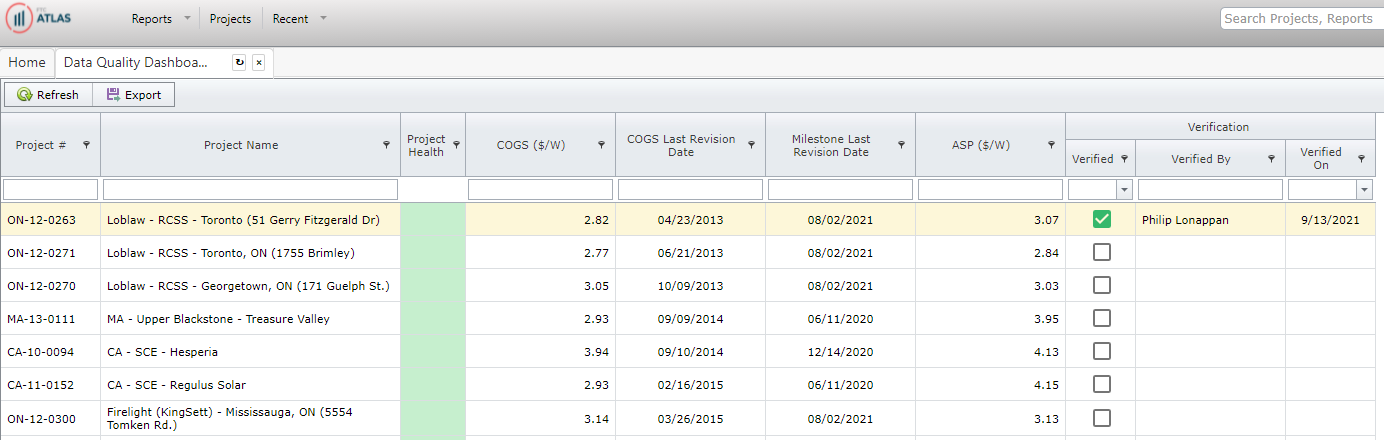1384x440 pixels.
Task: Click the filter icon on Verified column
Action: click(x=1124, y=158)
